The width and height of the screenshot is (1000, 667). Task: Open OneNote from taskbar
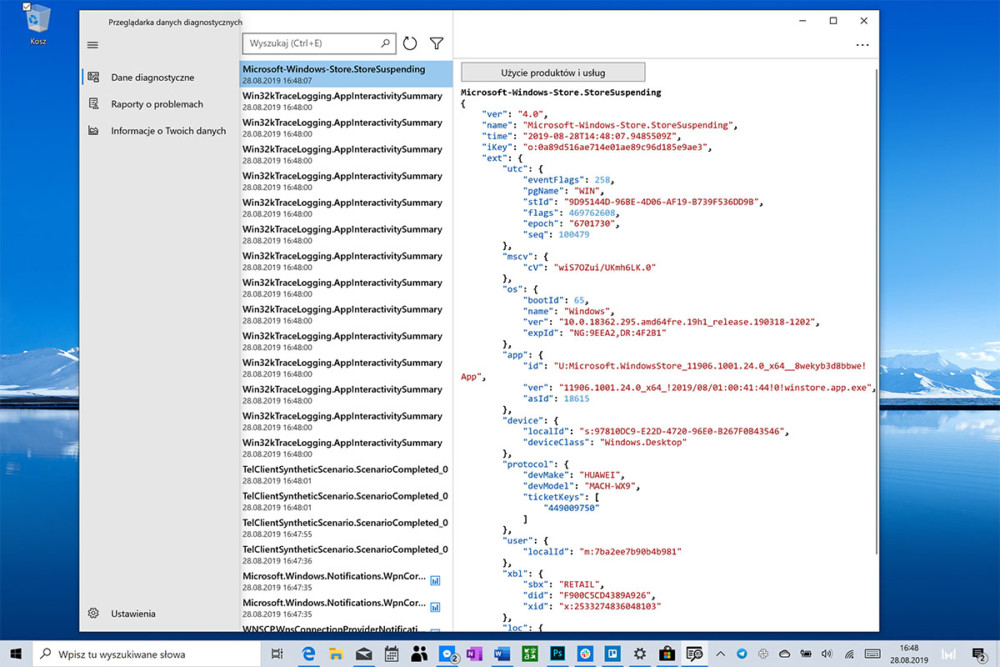[474, 654]
